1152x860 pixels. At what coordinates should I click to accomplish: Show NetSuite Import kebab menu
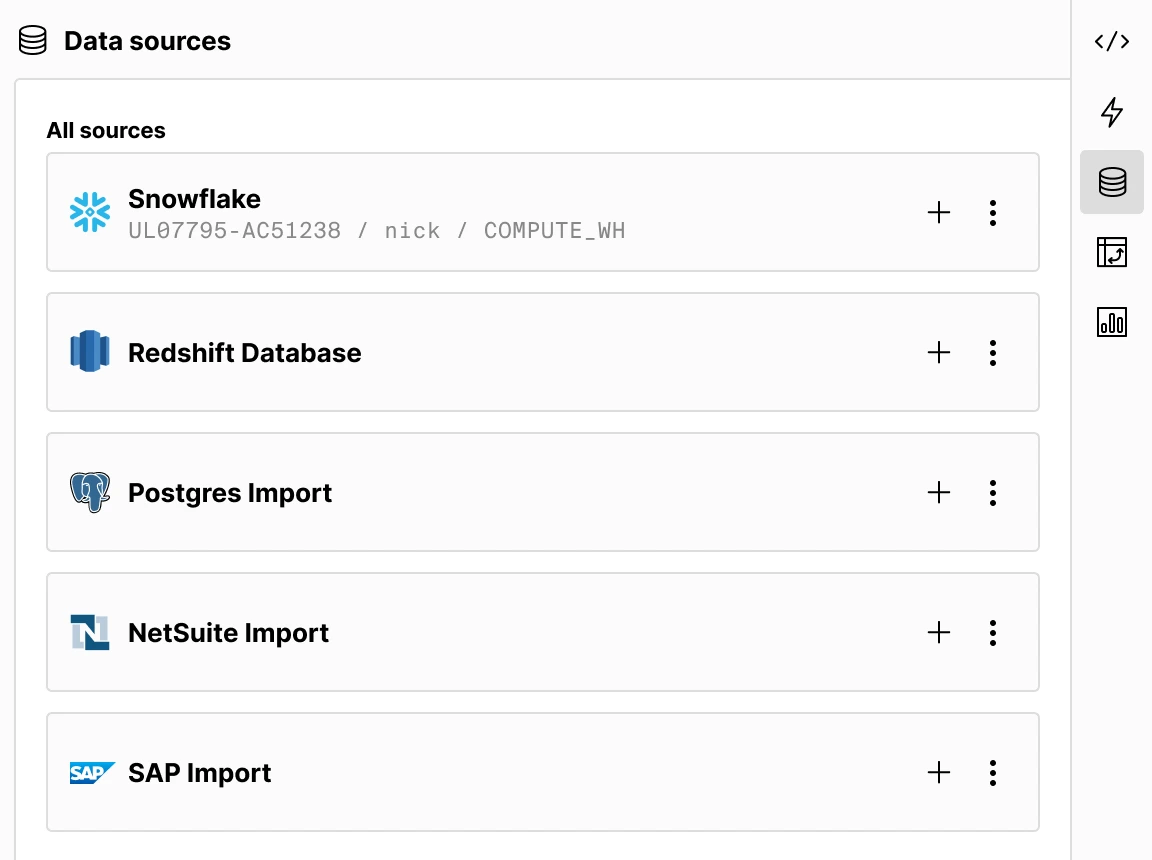(993, 632)
